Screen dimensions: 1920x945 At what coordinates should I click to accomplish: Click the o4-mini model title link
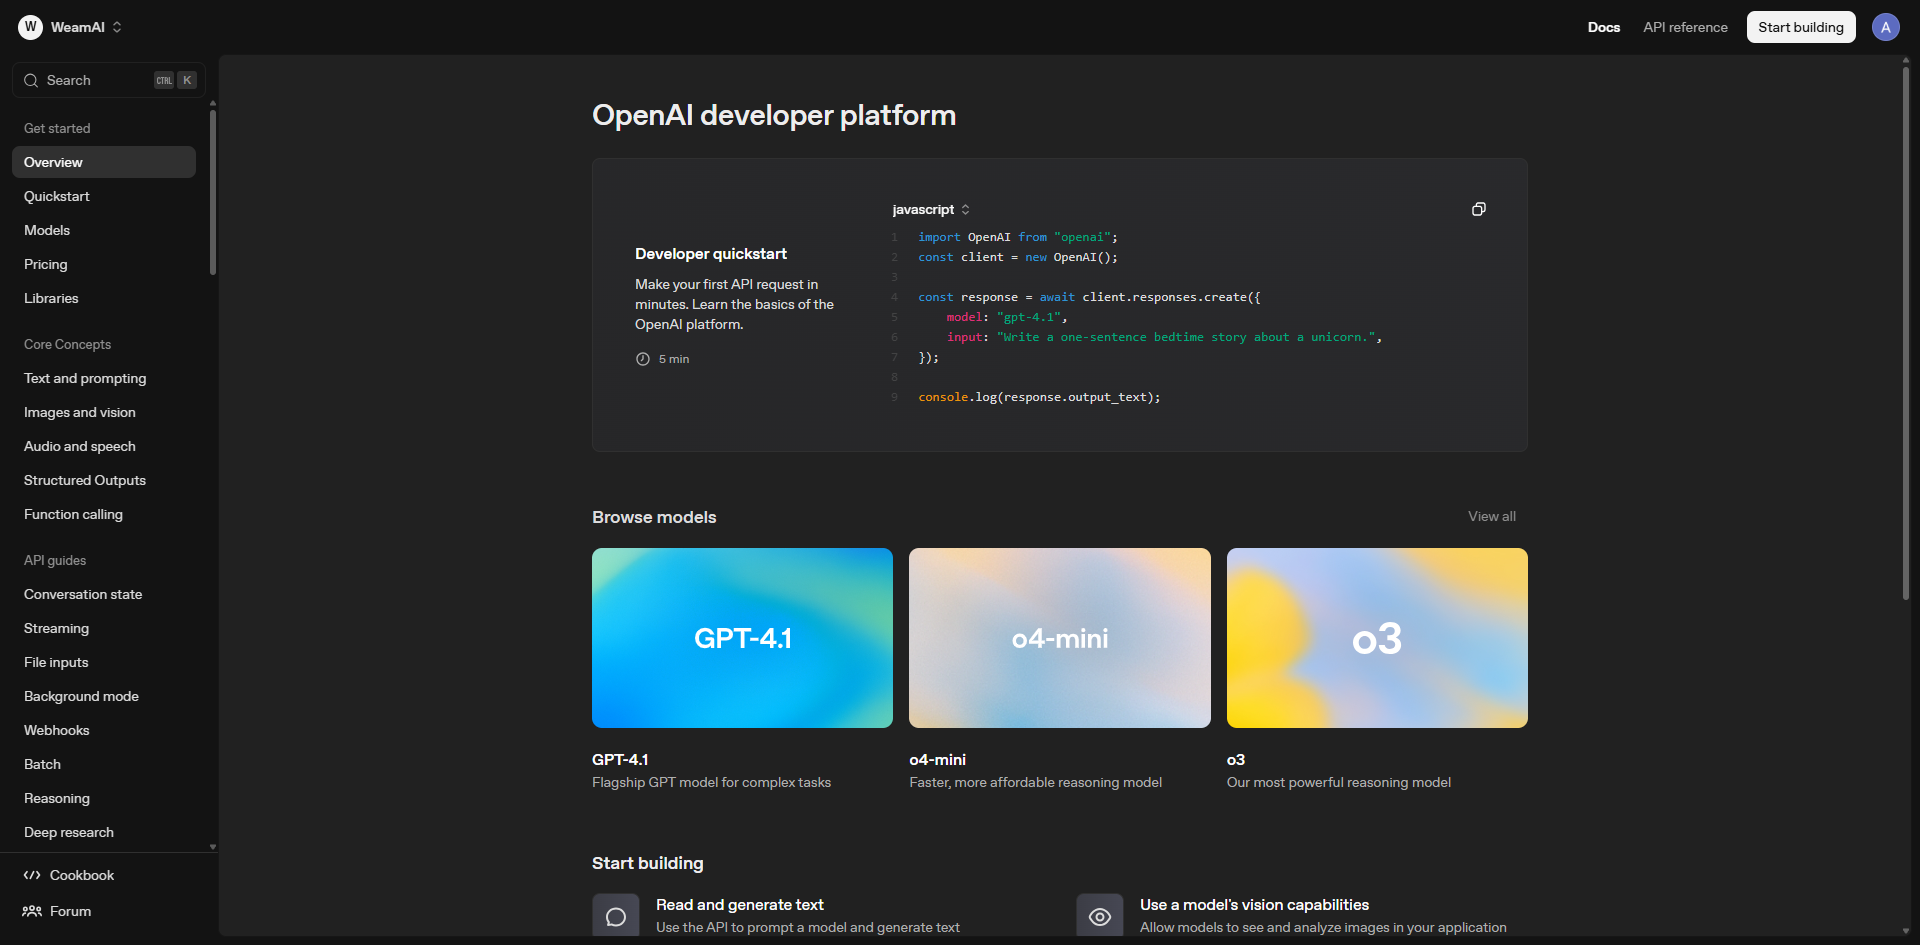[x=937, y=760]
